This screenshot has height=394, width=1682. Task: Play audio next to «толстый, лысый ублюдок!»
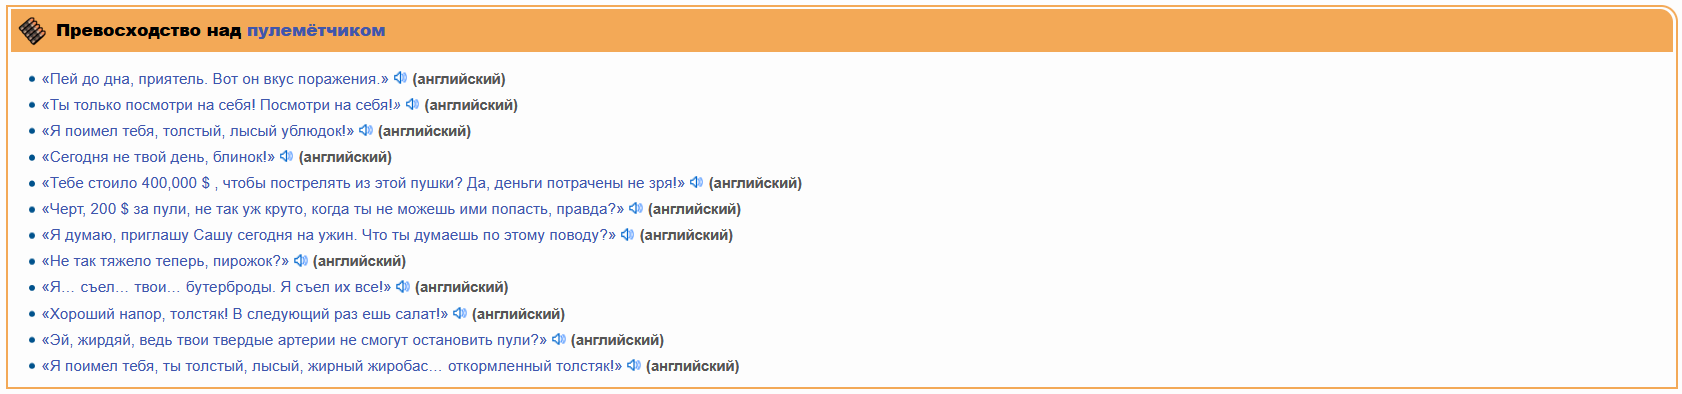coord(365,130)
